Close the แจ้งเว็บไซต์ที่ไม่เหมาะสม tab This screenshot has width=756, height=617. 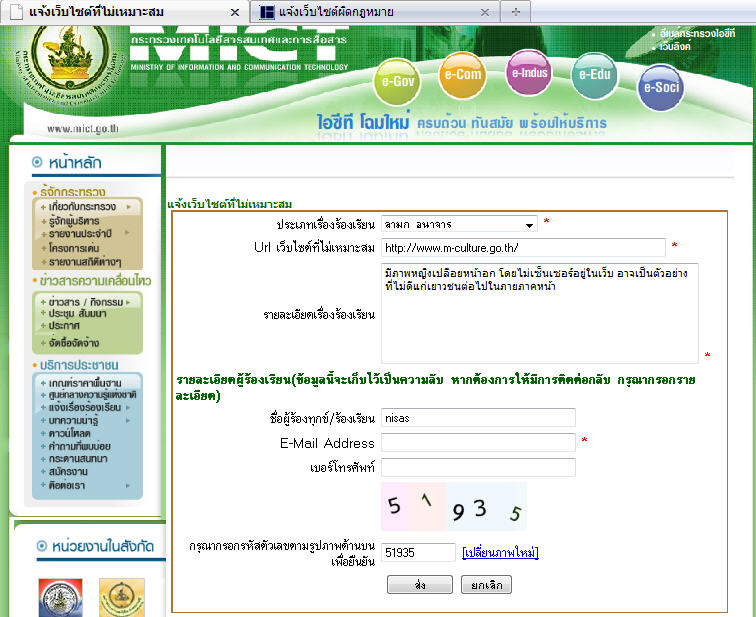[x=235, y=12]
